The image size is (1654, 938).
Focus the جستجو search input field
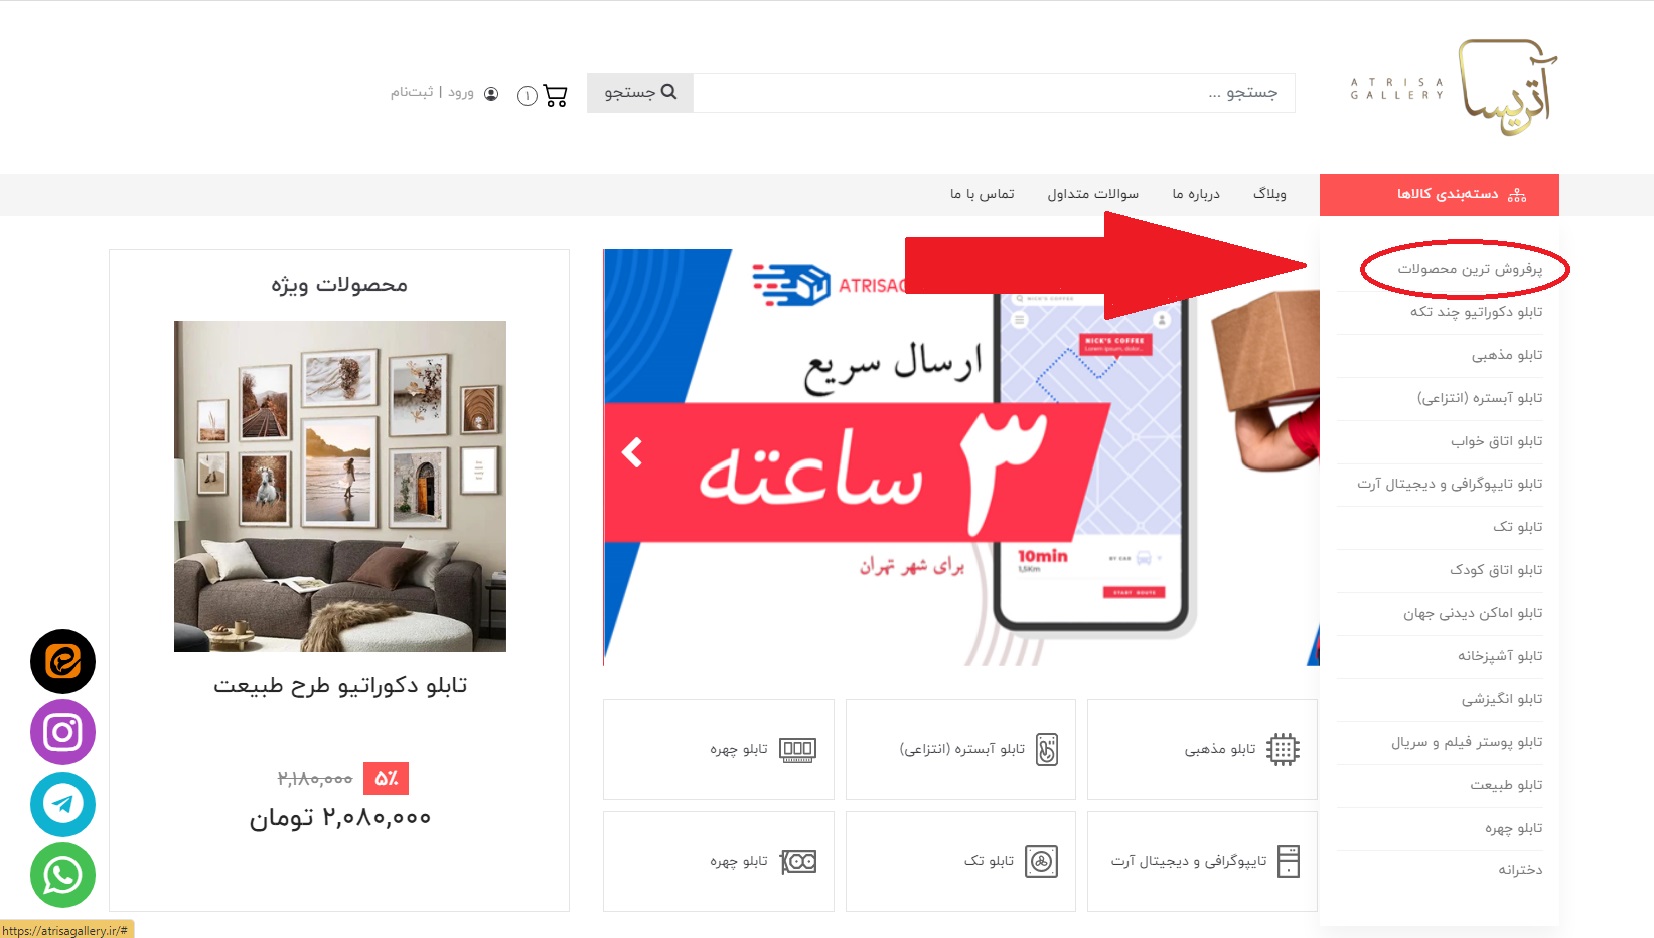click(994, 92)
